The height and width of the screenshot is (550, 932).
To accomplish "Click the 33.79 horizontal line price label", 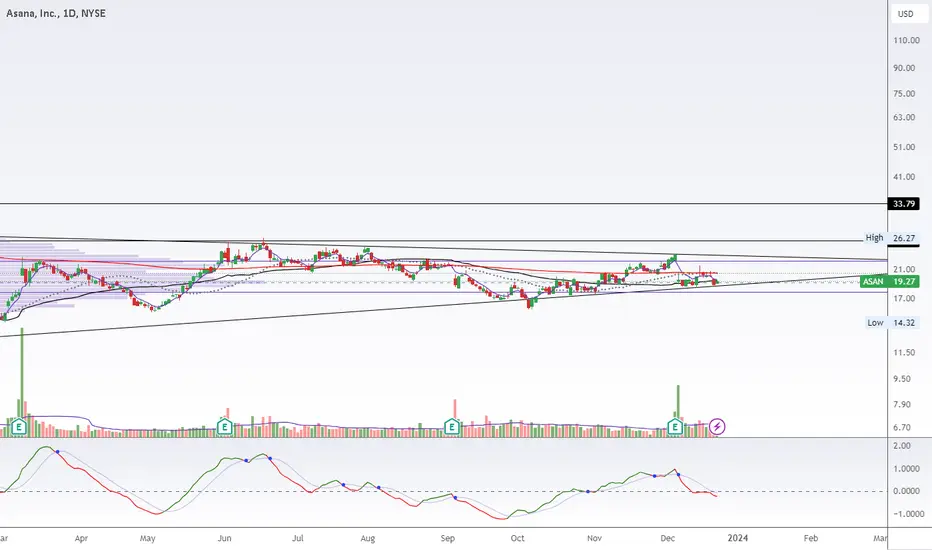I will coord(903,204).
